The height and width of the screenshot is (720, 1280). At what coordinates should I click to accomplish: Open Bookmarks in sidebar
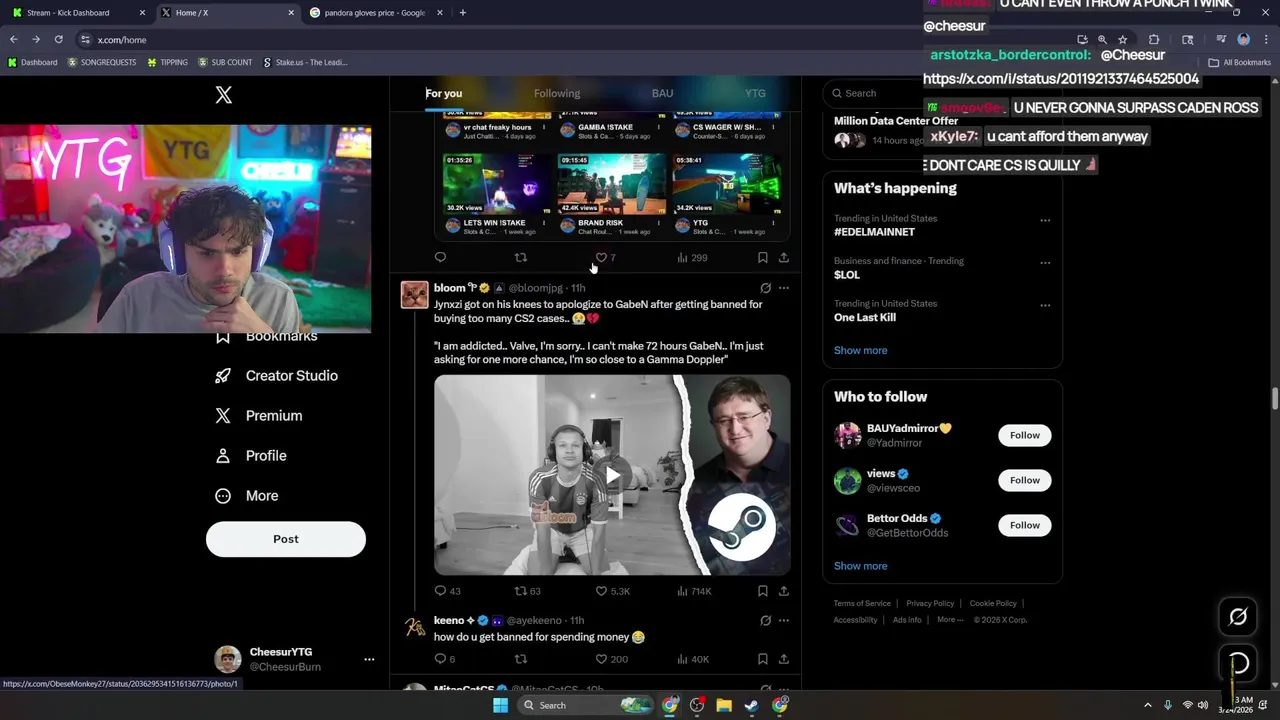[x=267, y=336]
